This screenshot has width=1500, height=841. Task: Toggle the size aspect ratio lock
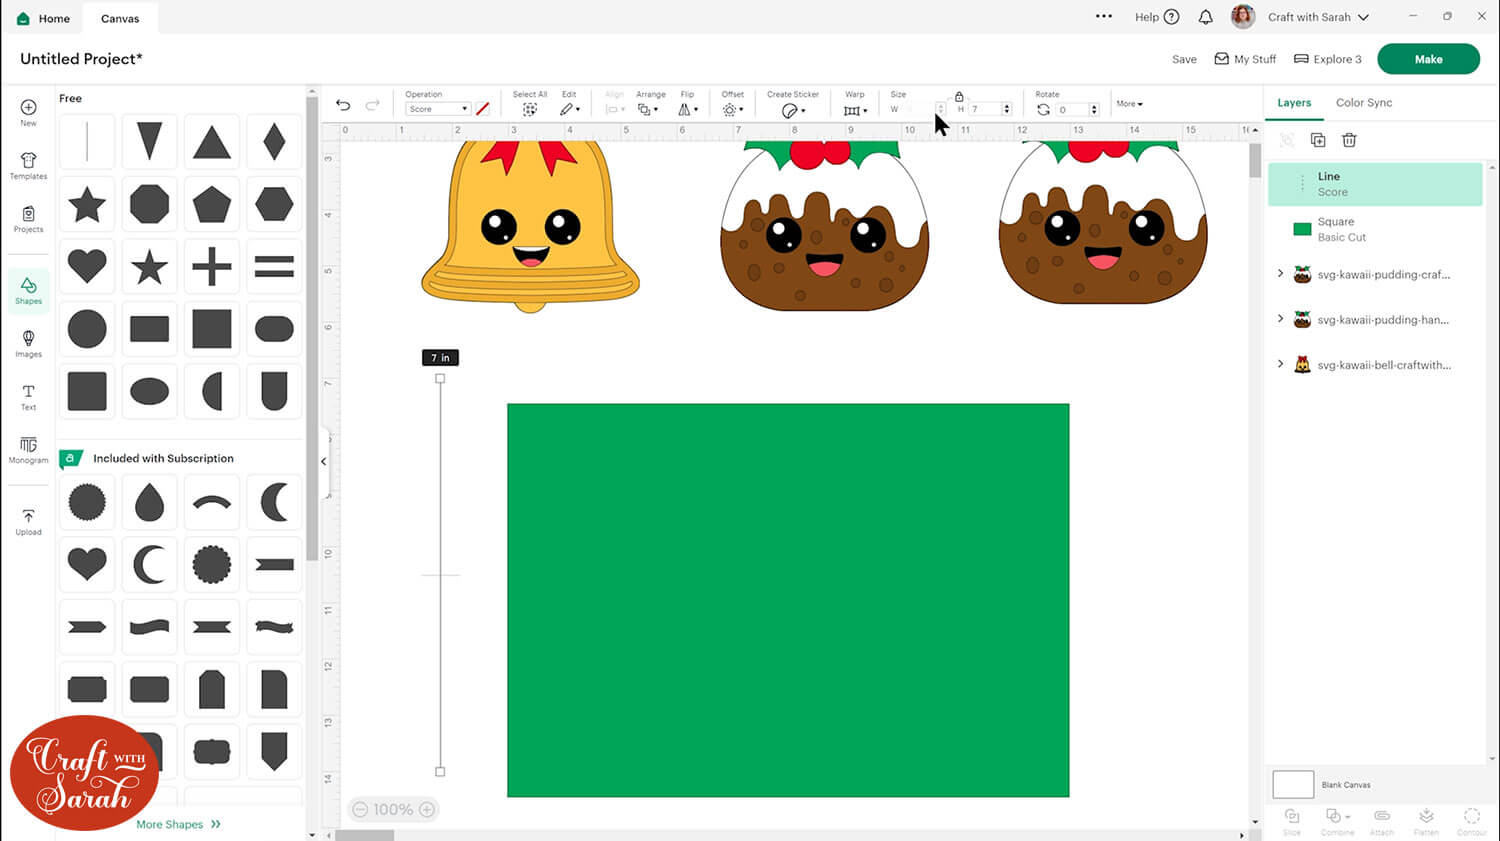tap(959, 97)
